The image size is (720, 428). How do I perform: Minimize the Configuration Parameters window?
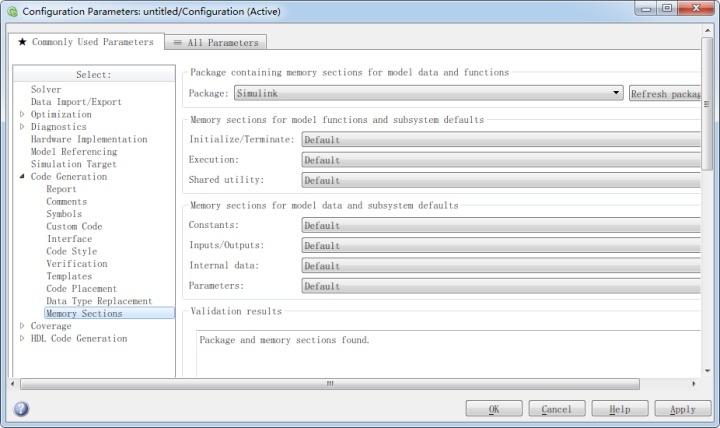coord(646,8)
